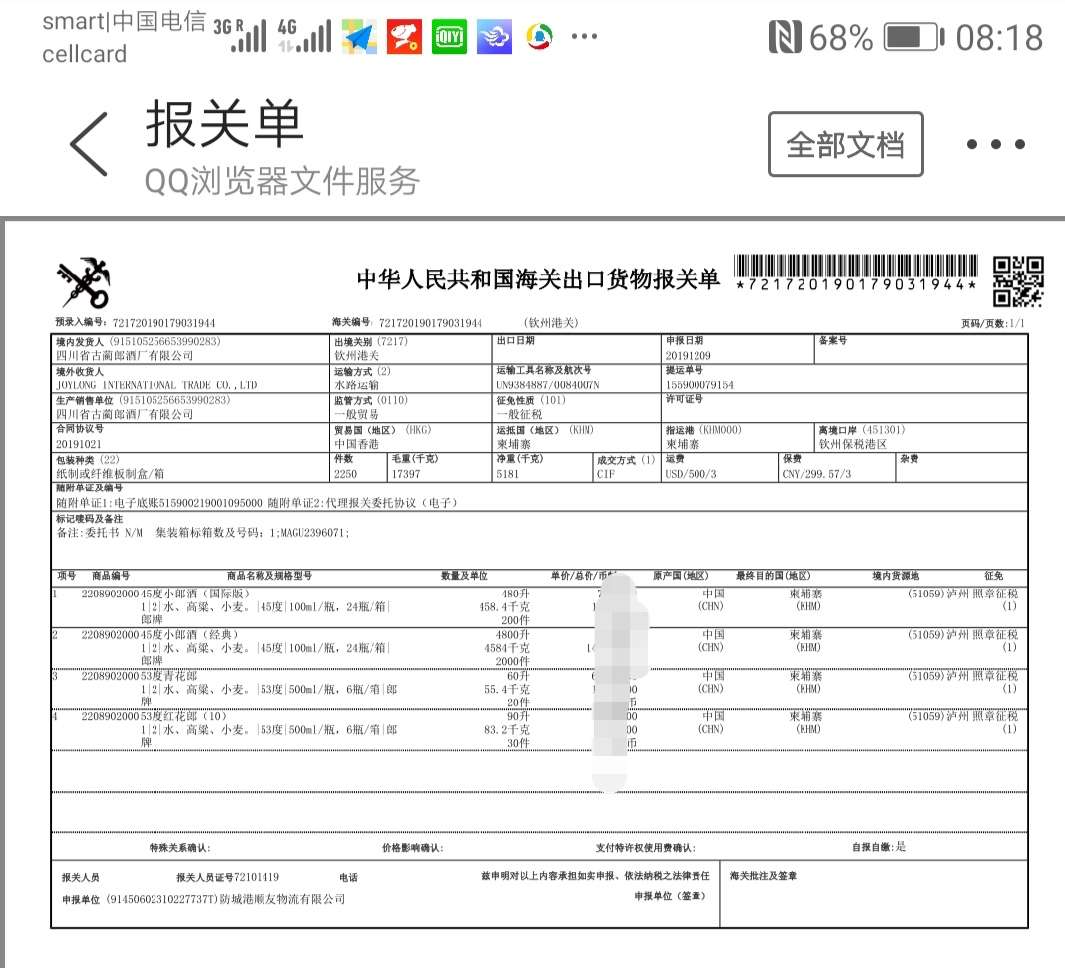Viewport: 1065px width, 968px height.
Task: Tap the customs emblem logo on the form
Action: coord(84,283)
